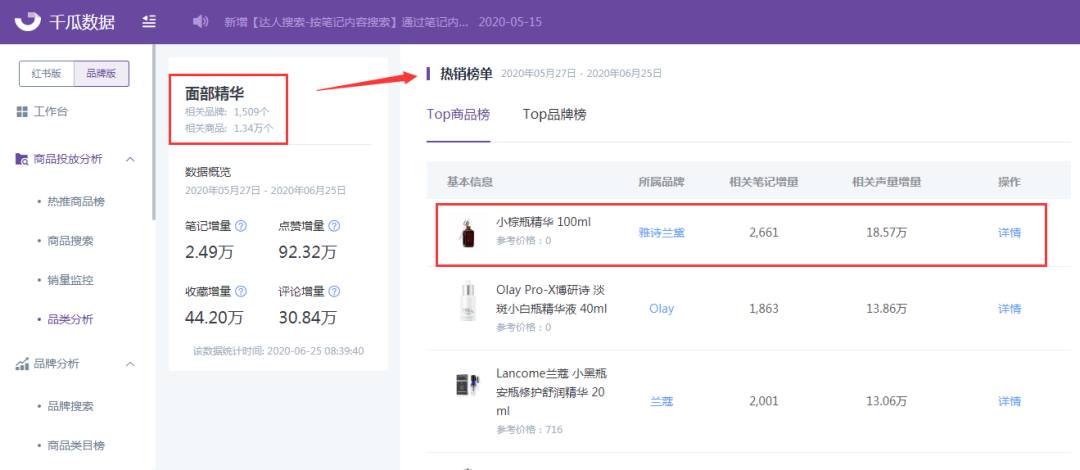Viewport: 1080px width, 470px height.
Task: Click the 商品投放分析 folder icon
Action: 21,159
